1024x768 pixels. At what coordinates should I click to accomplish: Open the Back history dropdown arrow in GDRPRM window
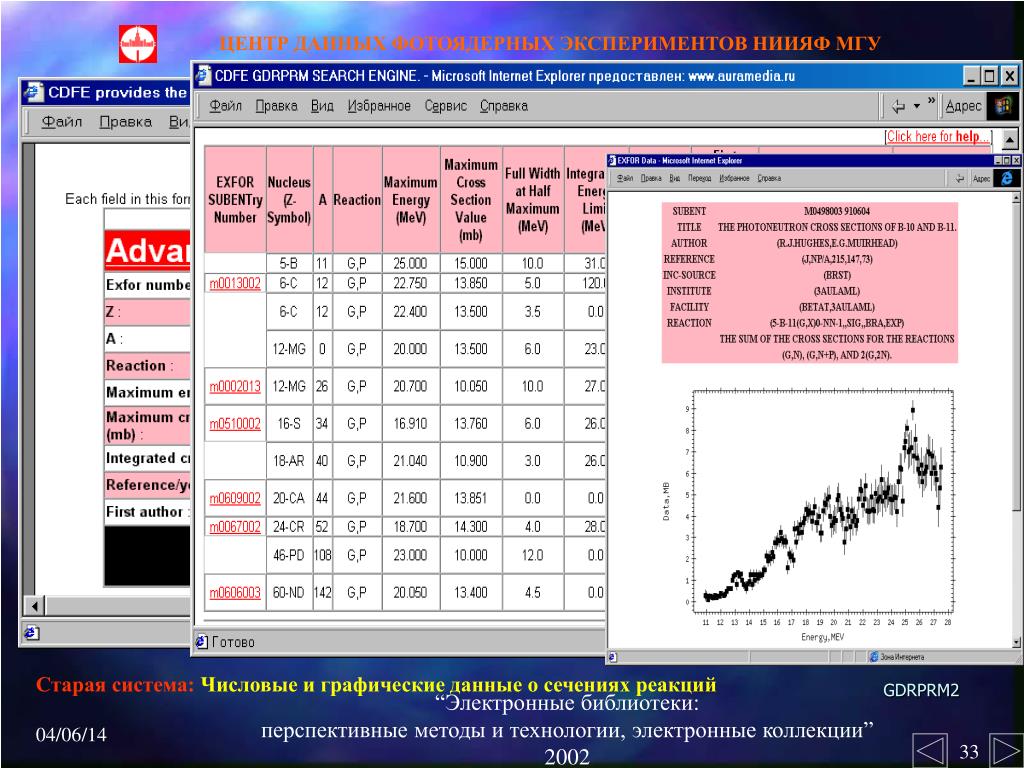coord(916,106)
